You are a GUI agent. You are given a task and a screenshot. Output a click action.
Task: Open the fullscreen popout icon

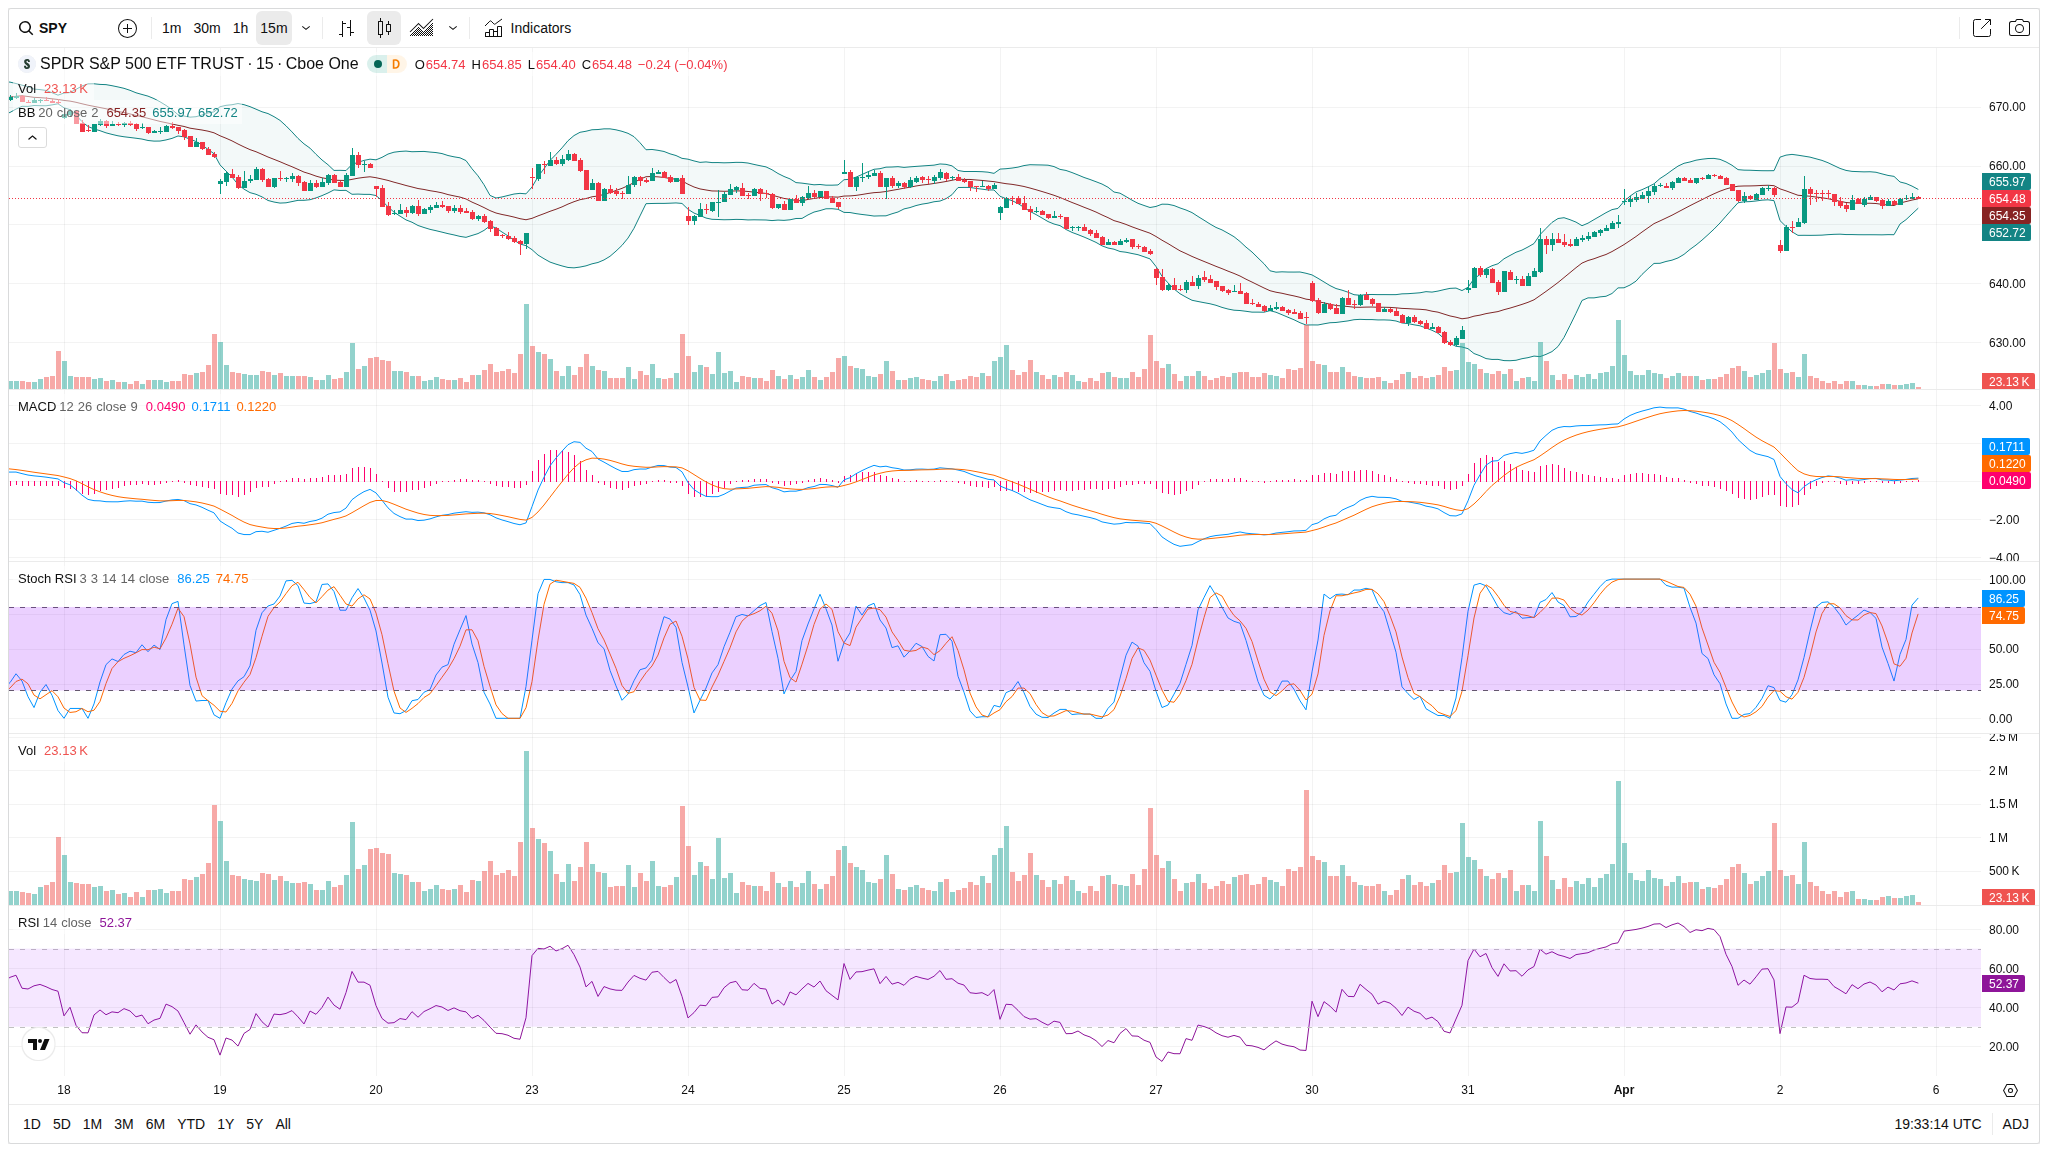tap(1981, 28)
